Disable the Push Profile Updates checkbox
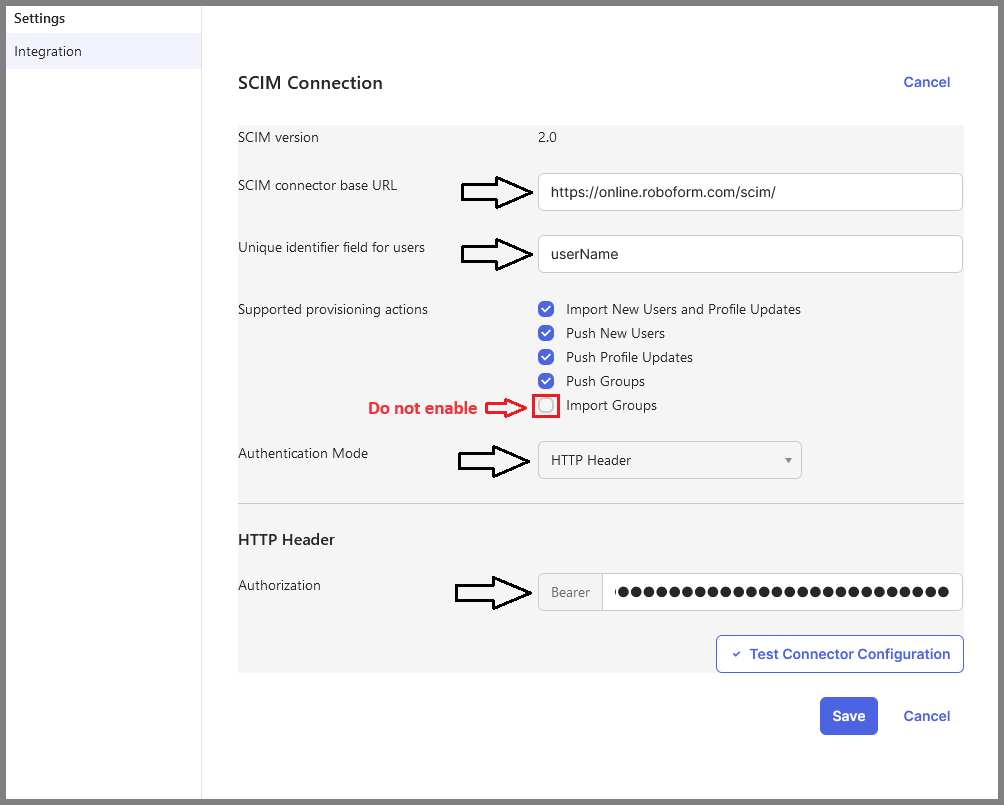This screenshot has height=805, width=1004. [x=546, y=357]
